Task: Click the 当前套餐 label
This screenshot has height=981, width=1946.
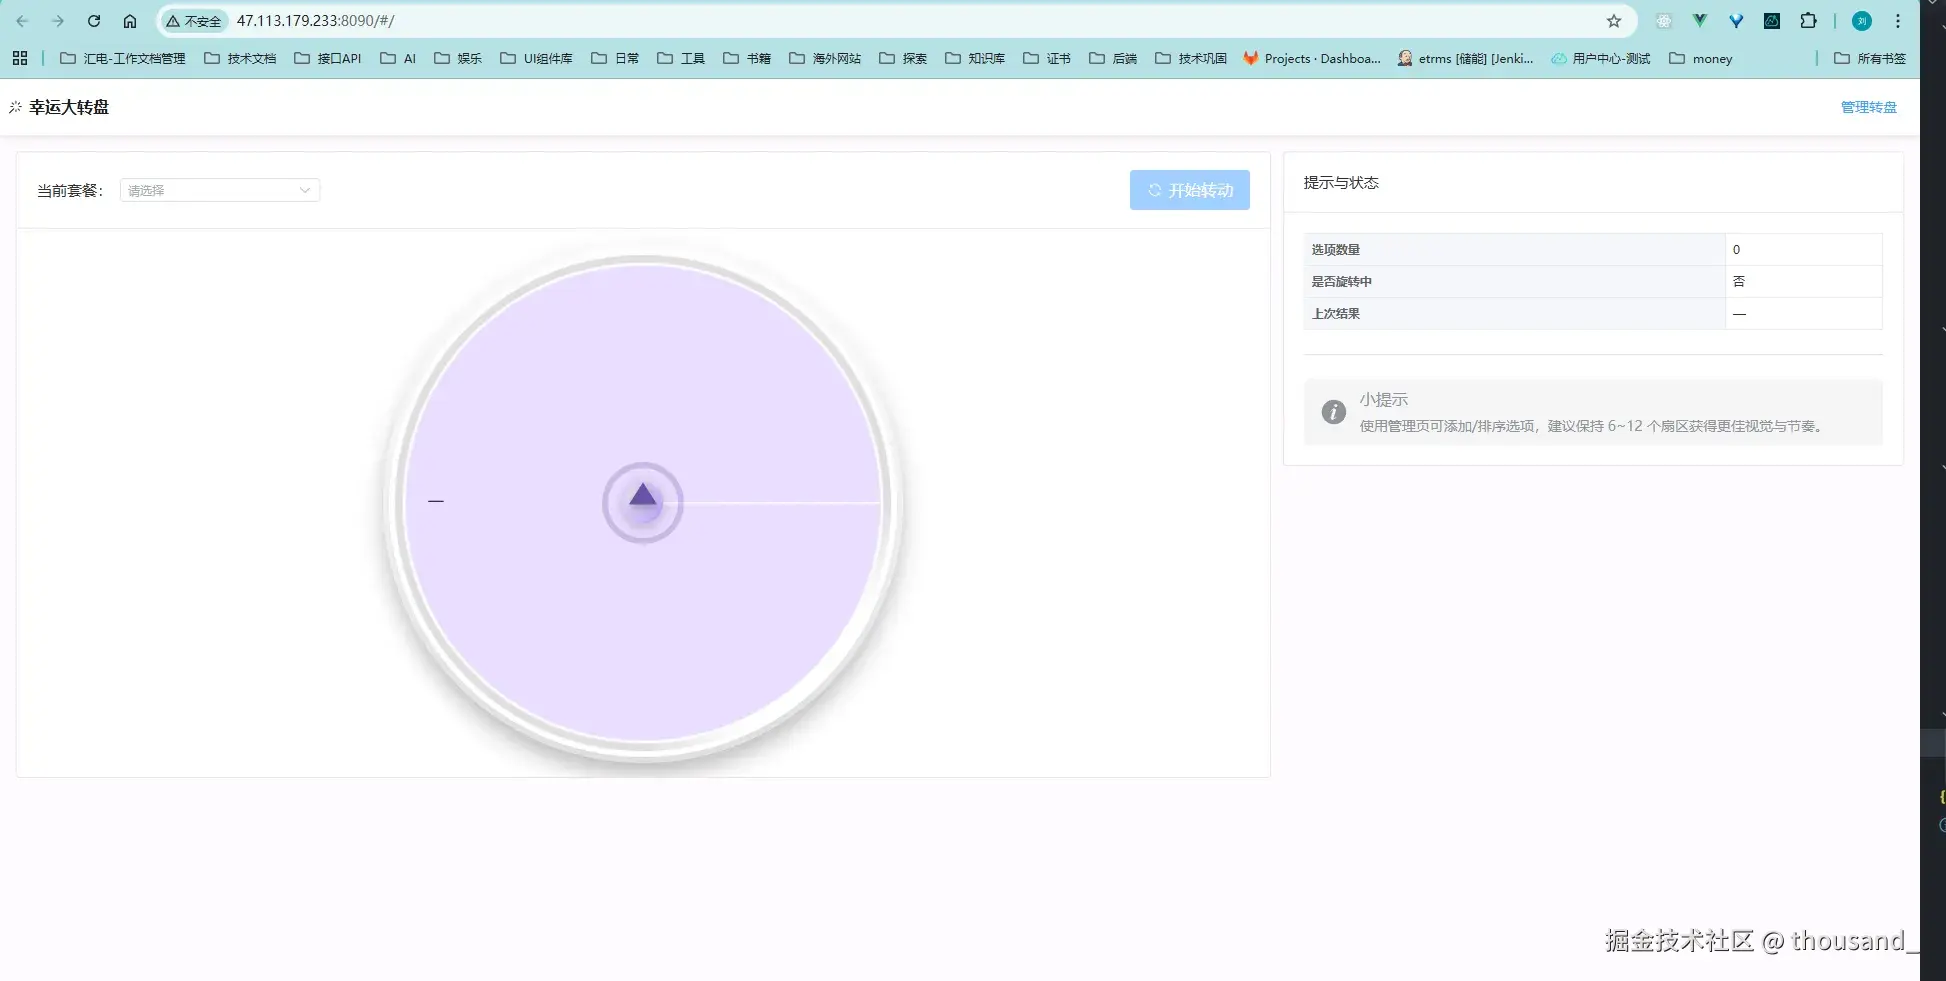Action: [70, 190]
